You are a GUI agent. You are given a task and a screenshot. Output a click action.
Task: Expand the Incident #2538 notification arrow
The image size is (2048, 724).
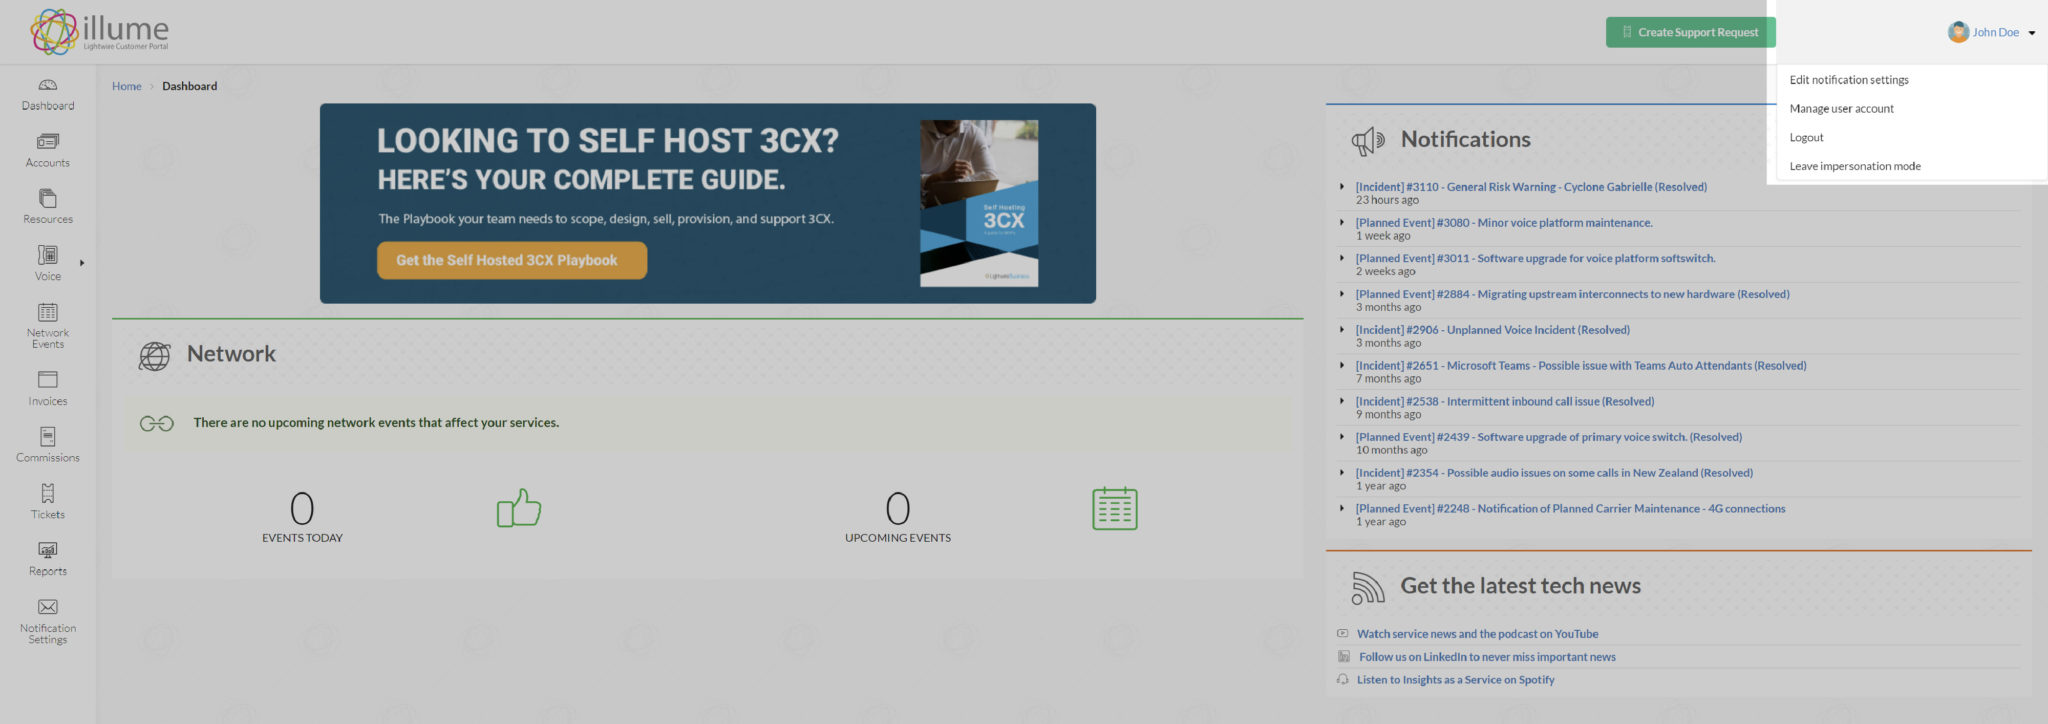point(1342,401)
